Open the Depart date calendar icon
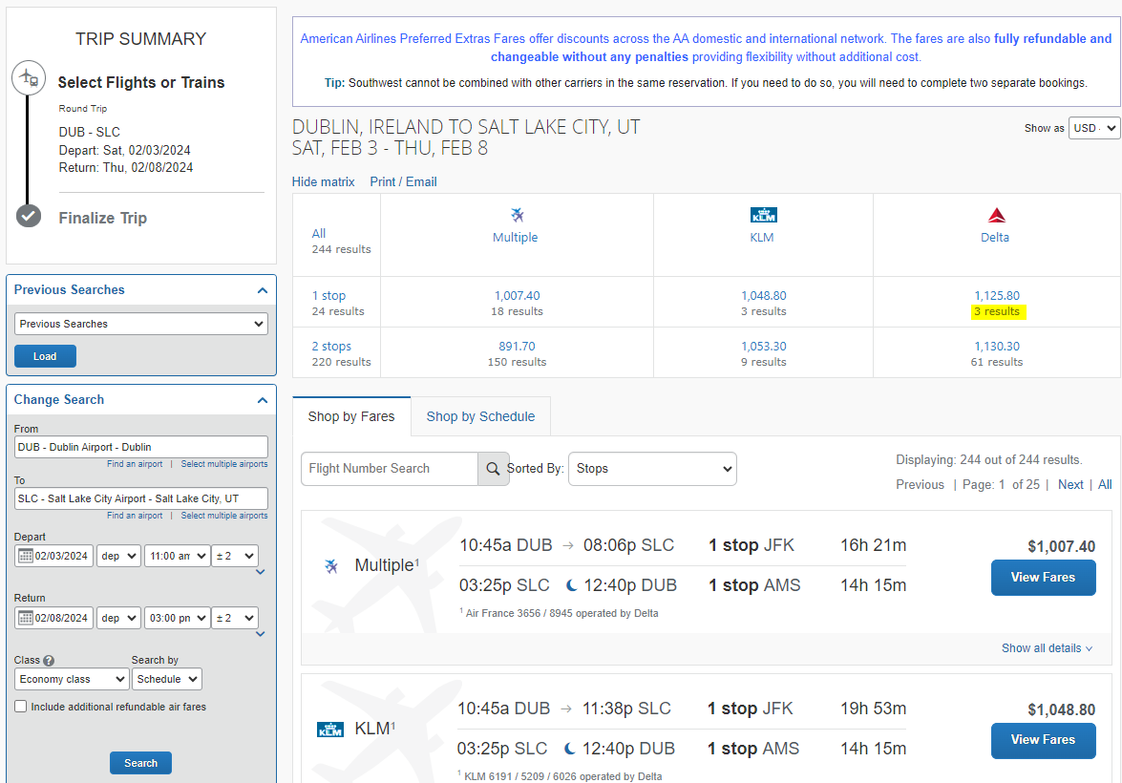 (26, 556)
